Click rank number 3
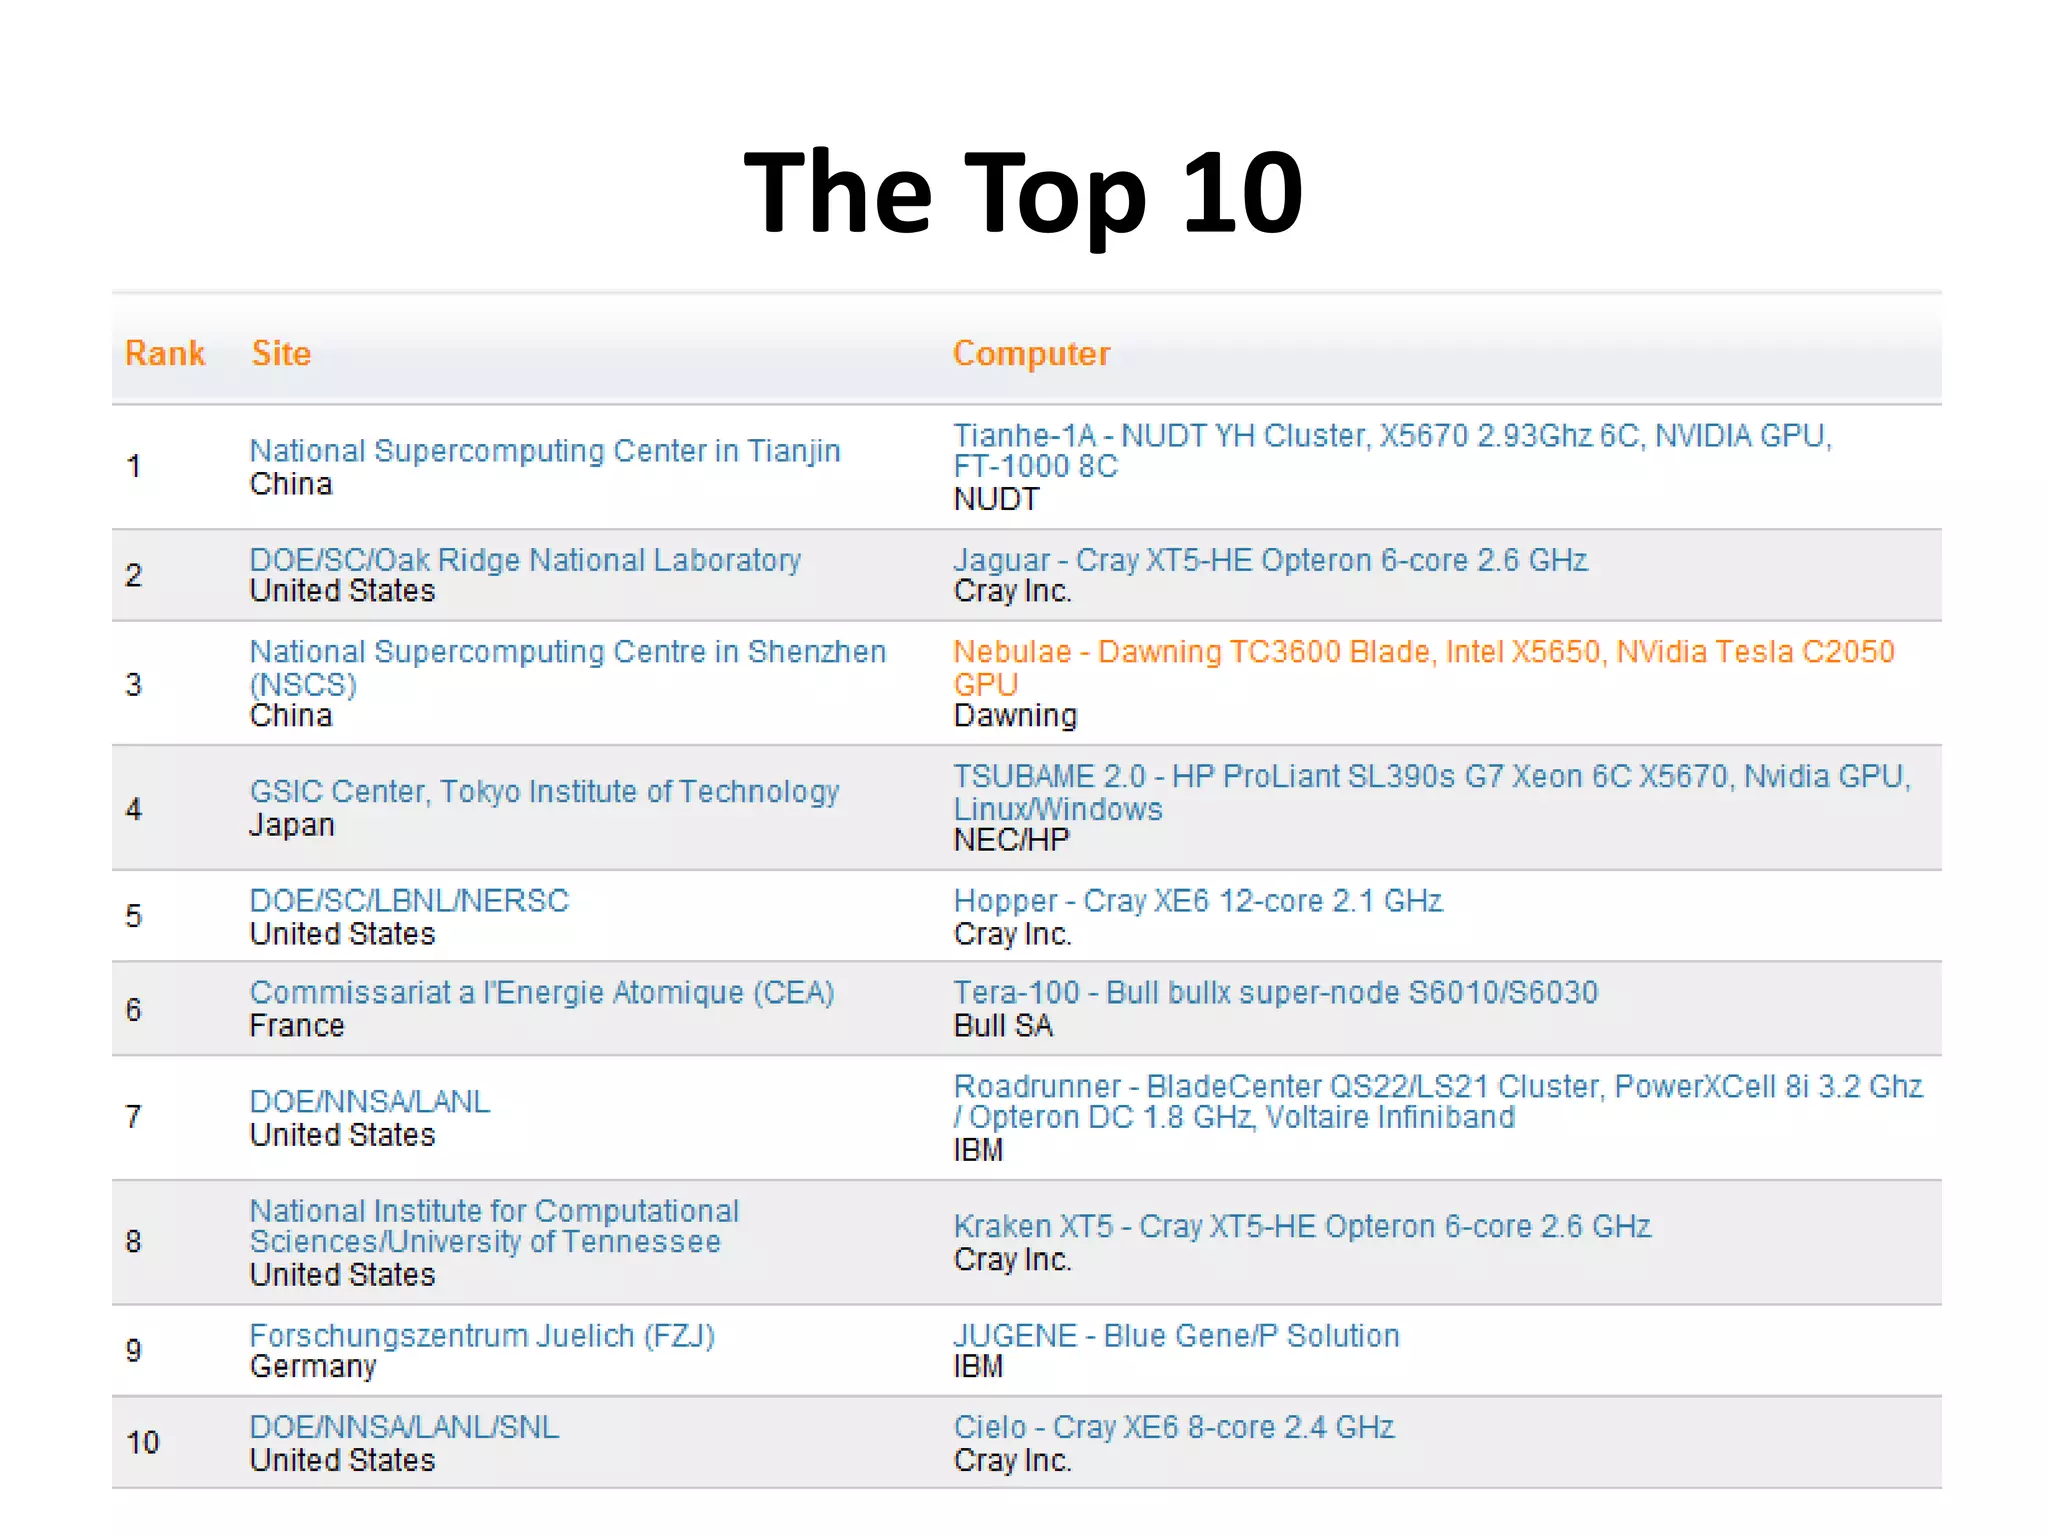 pos(134,684)
